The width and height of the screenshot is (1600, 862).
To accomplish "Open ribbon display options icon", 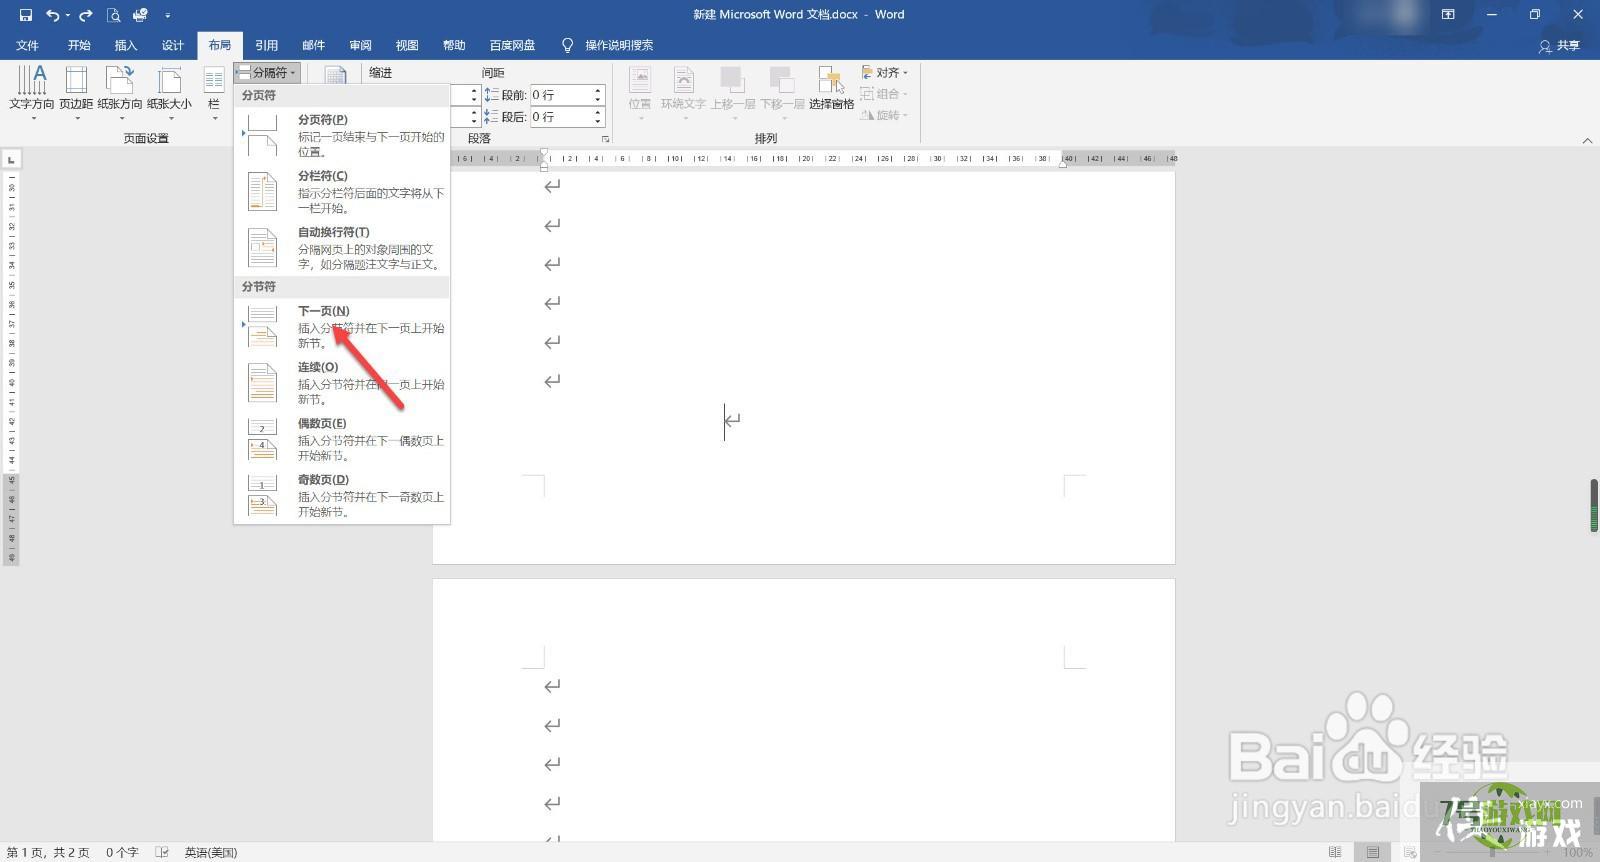I will click(1448, 15).
